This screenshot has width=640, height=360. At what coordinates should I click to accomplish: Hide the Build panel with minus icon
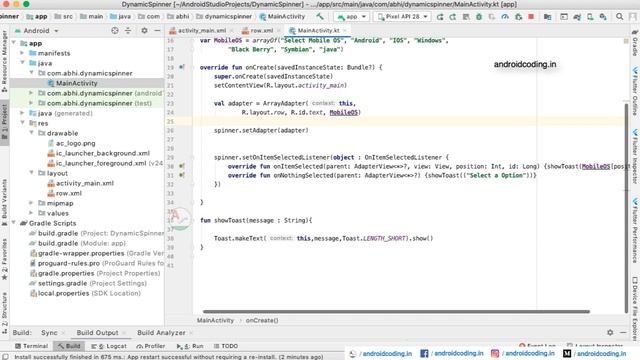coord(623,333)
